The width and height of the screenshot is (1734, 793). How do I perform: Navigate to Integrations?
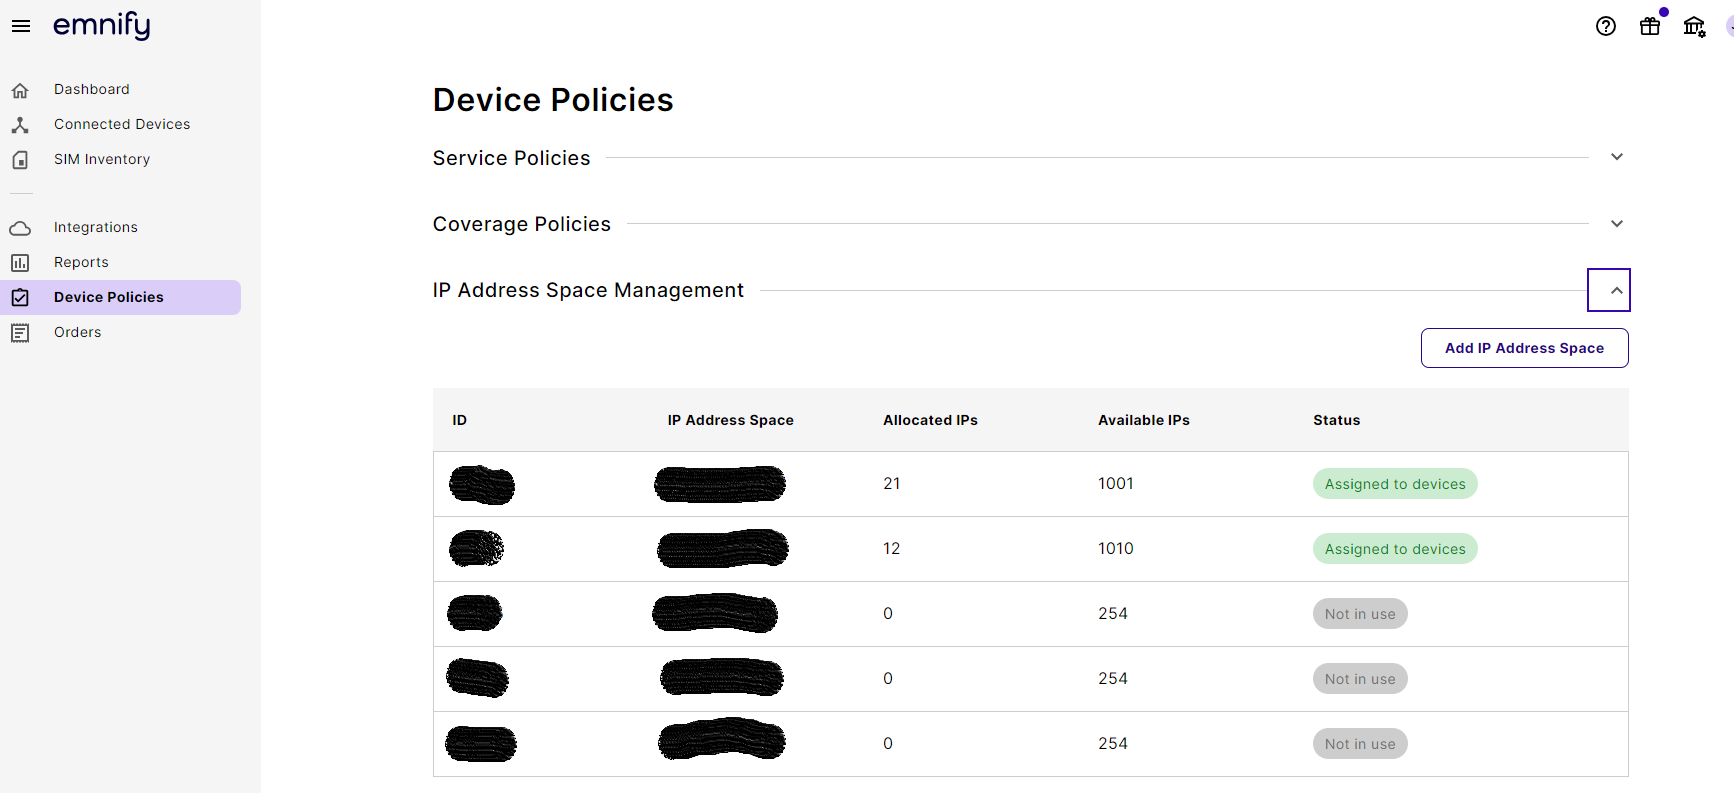(x=96, y=227)
